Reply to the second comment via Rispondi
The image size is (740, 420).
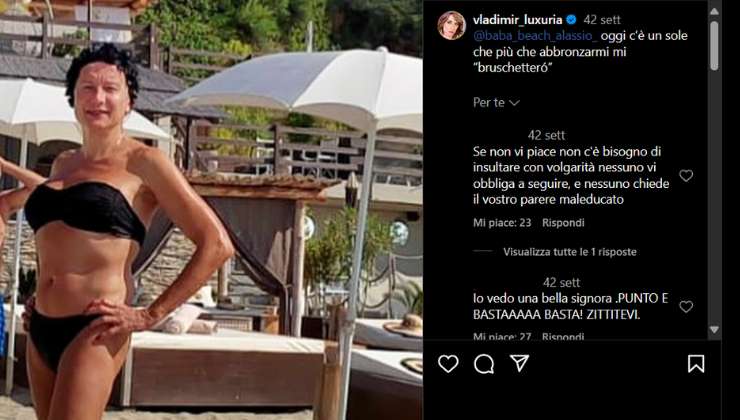(x=563, y=337)
